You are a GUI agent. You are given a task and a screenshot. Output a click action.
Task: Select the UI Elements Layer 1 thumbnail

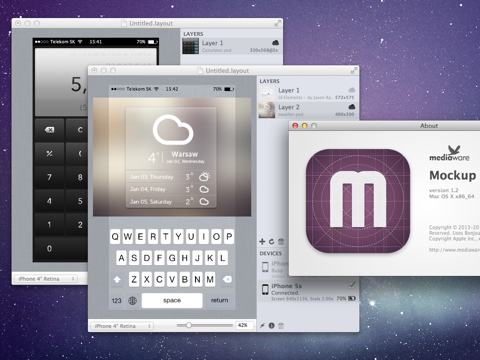pyautogui.click(x=267, y=93)
